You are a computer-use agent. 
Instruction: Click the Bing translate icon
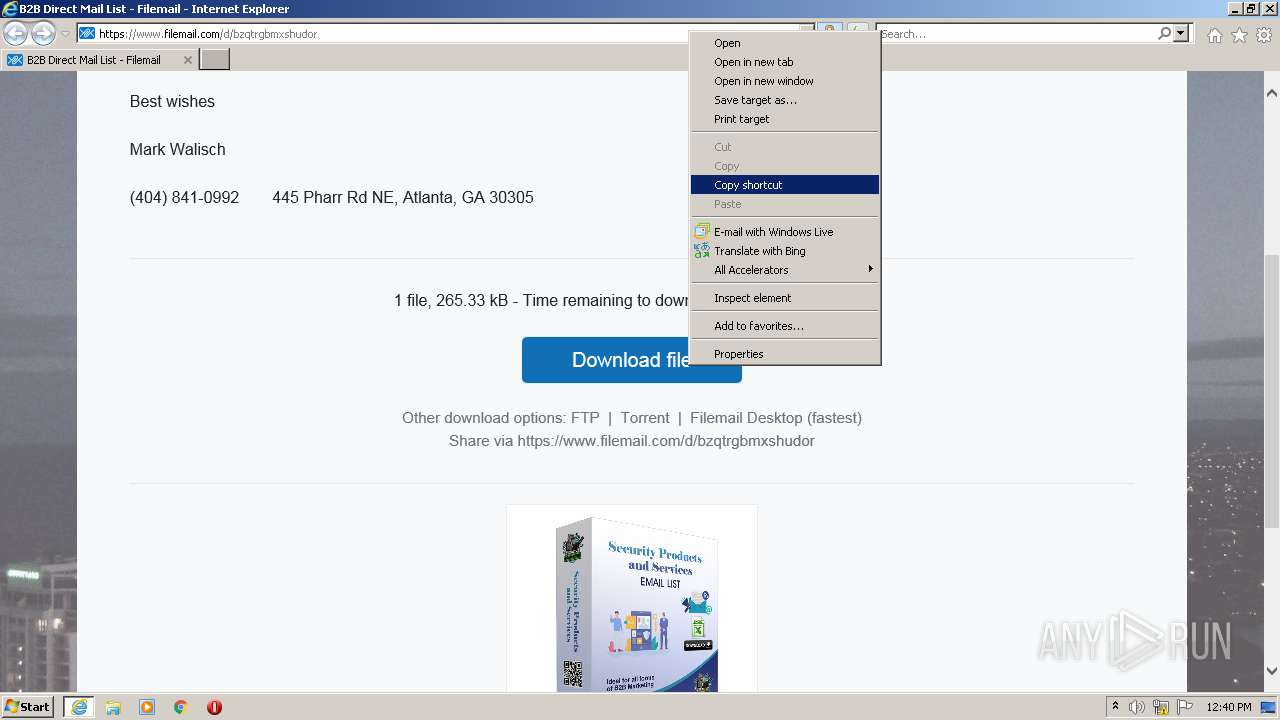click(x=702, y=251)
